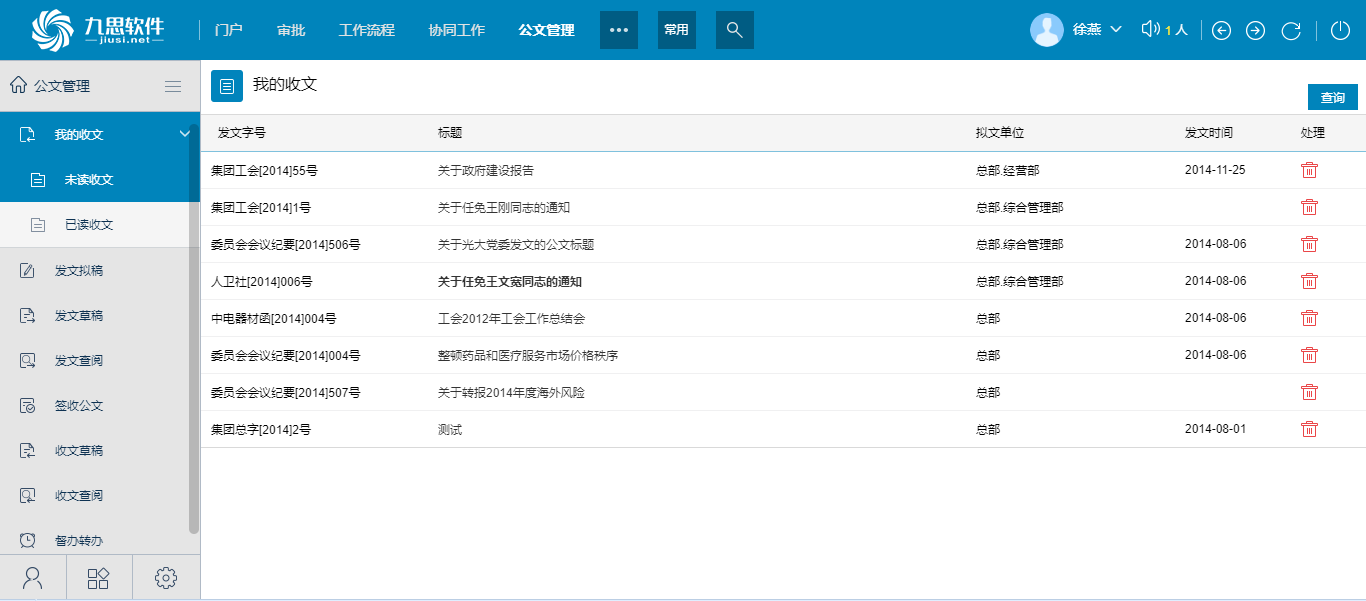Viewport: 1366px width, 601px height.
Task: Open the 协同工作 top menu
Action: point(456,30)
